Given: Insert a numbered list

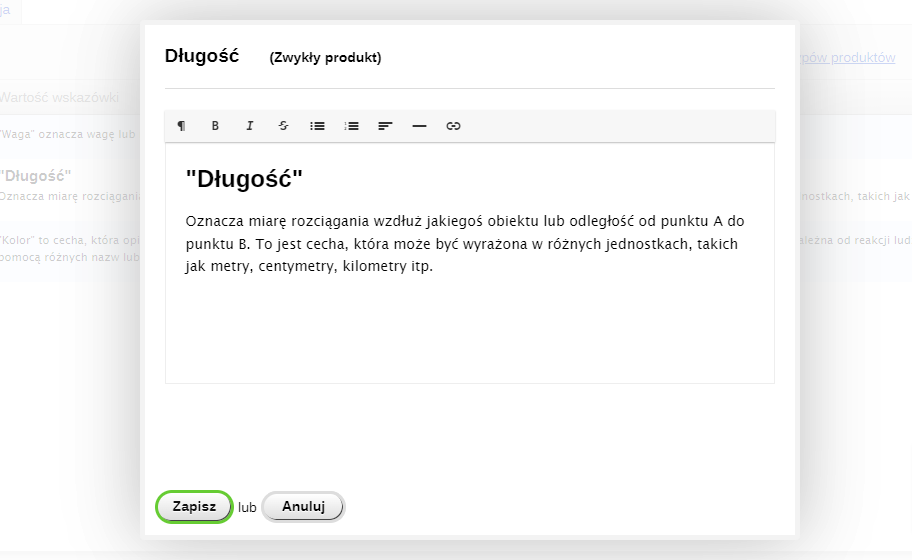Looking at the screenshot, I should 351,126.
